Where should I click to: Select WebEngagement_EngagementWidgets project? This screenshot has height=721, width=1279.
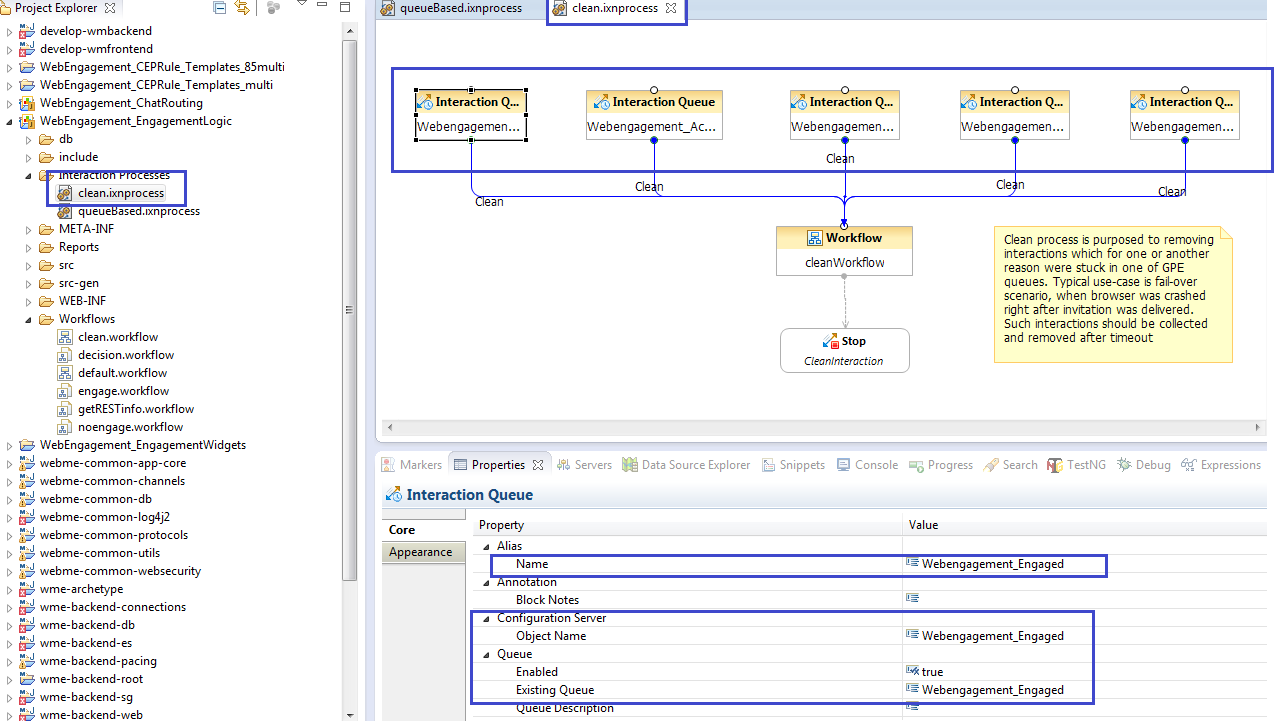point(143,445)
